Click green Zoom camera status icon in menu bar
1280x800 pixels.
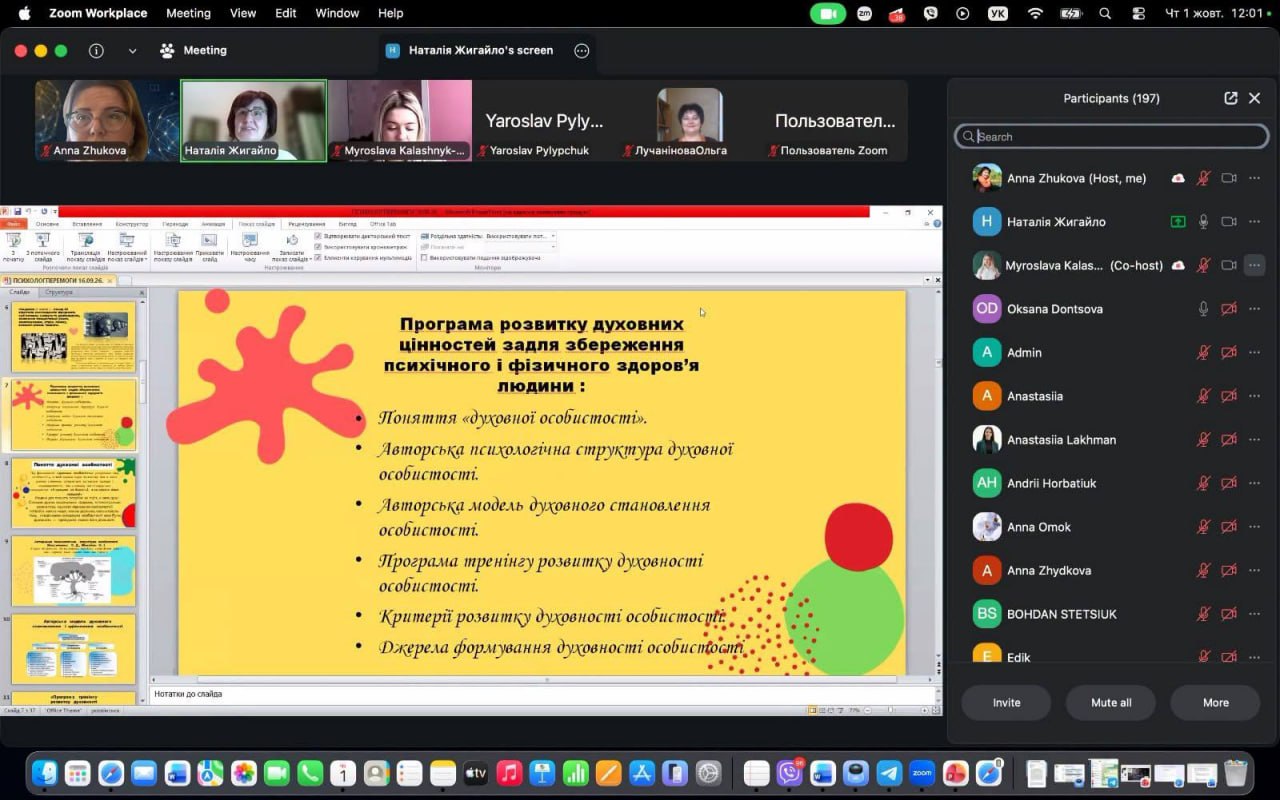click(828, 13)
